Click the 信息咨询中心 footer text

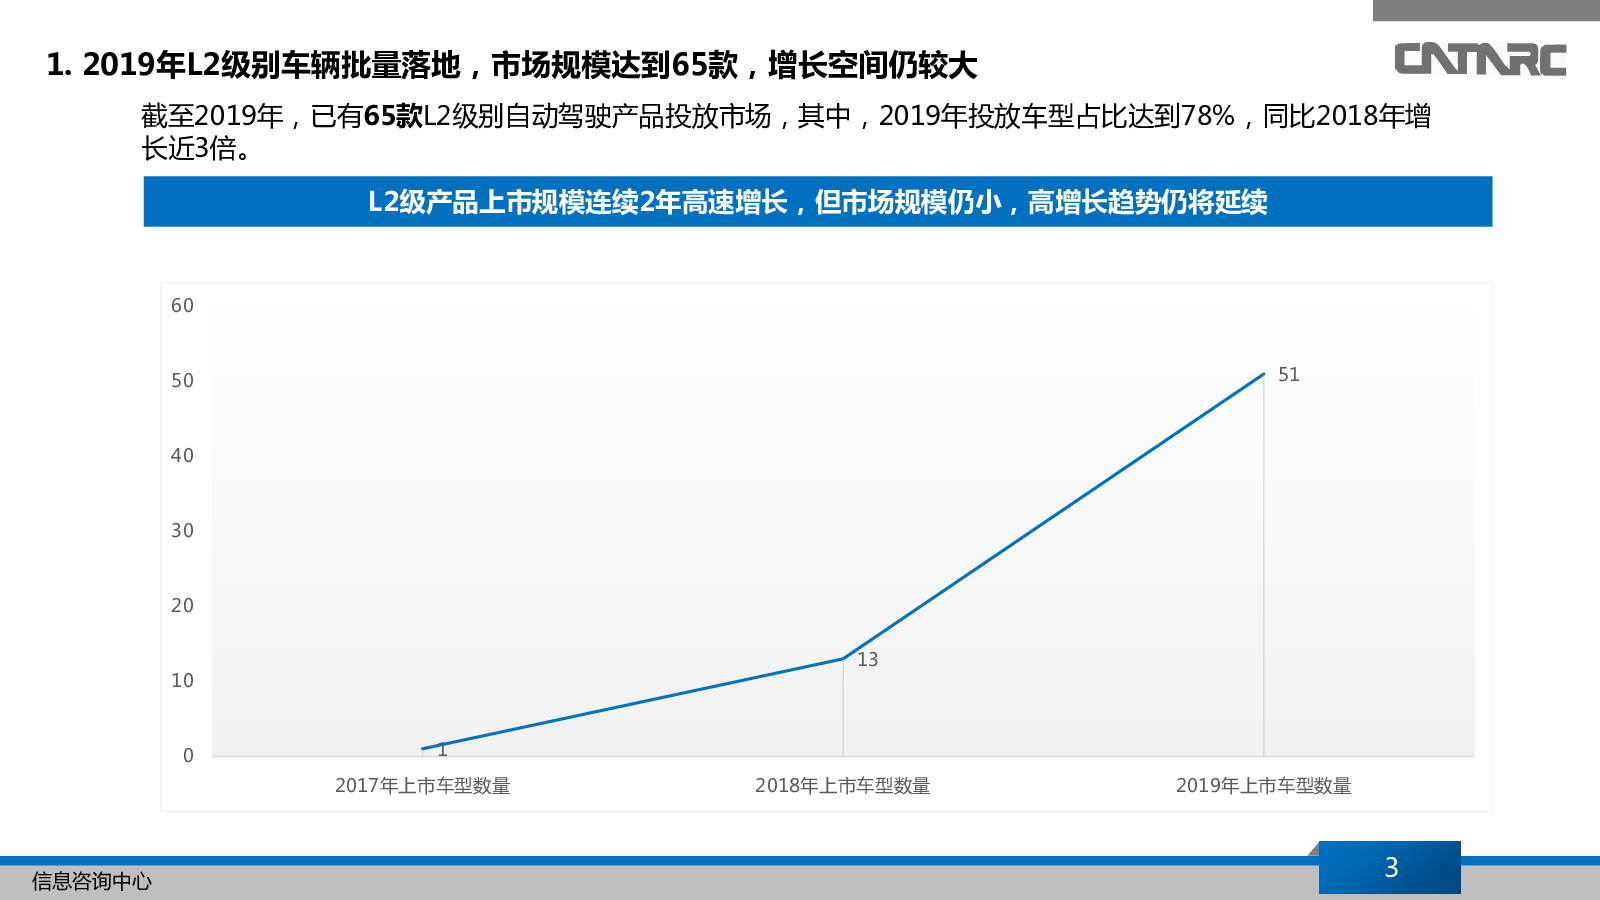(x=92, y=881)
